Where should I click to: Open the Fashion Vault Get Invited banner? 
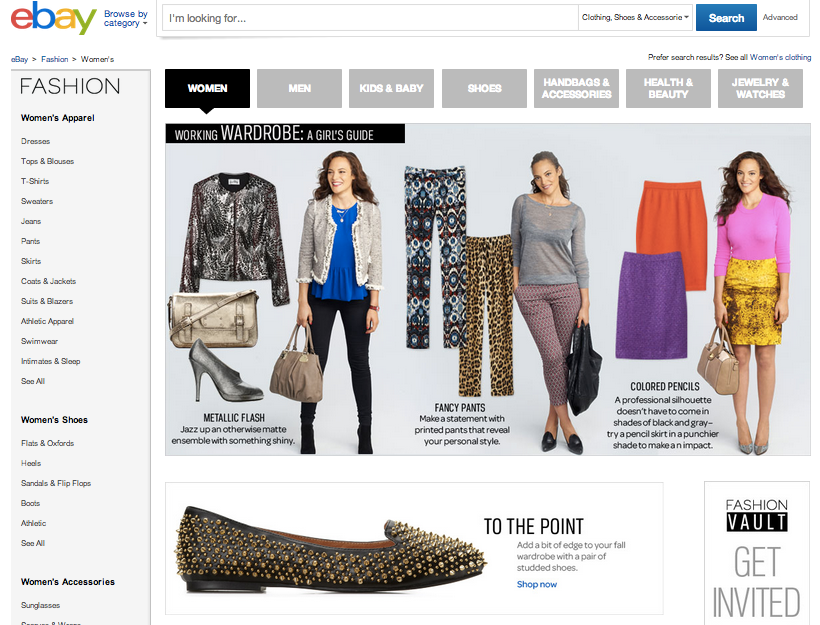click(x=757, y=554)
